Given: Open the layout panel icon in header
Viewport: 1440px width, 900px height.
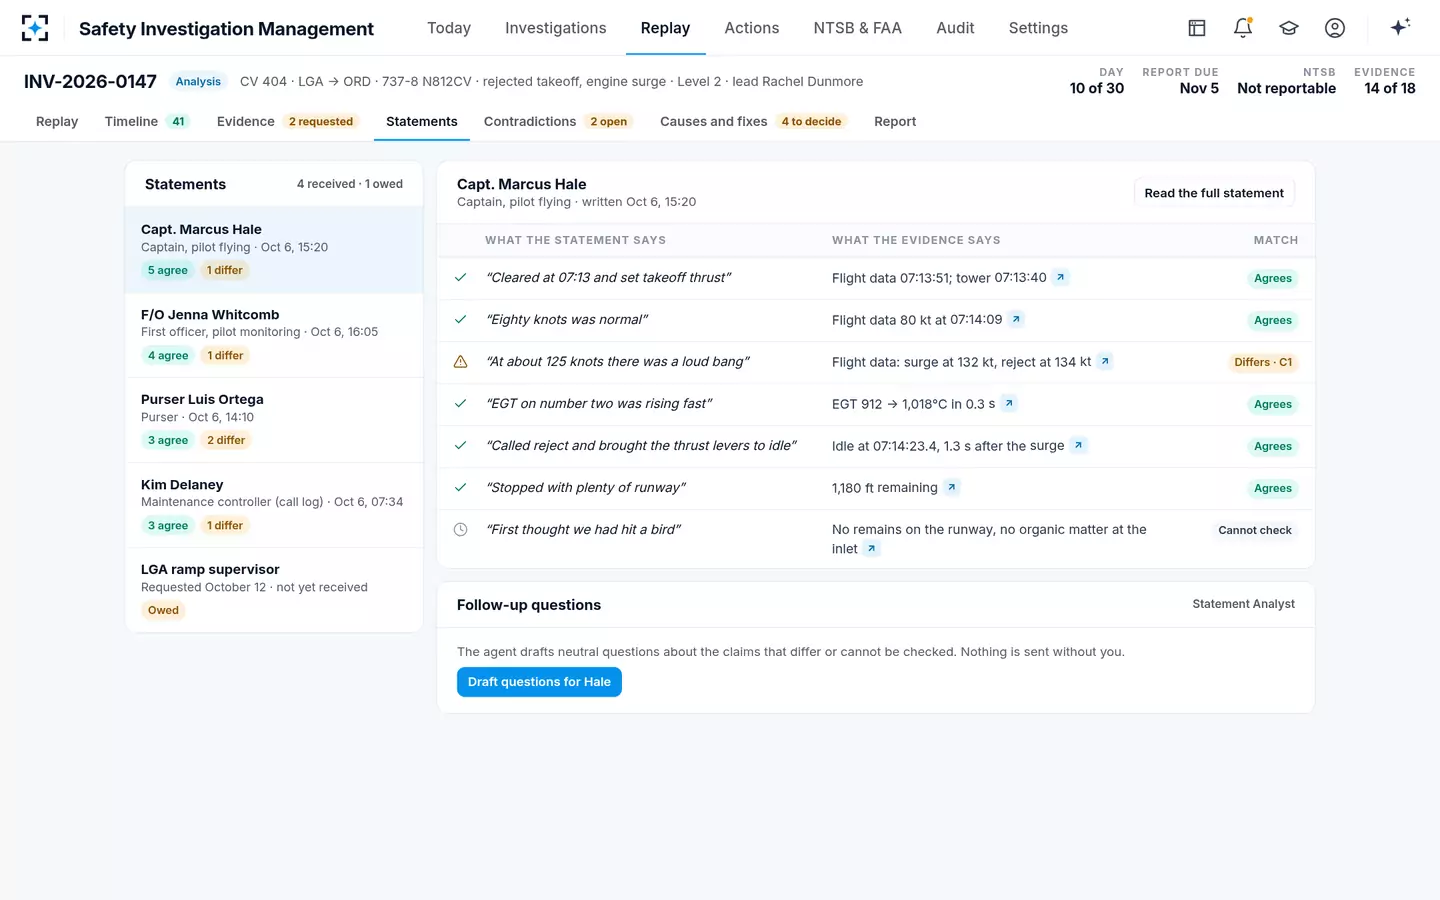Looking at the screenshot, I should pos(1197,28).
